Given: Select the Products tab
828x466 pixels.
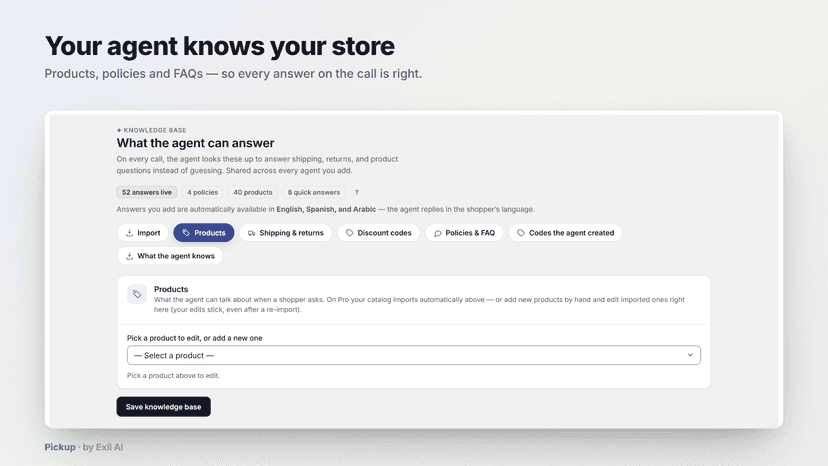Looking at the screenshot, I should coord(204,232).
